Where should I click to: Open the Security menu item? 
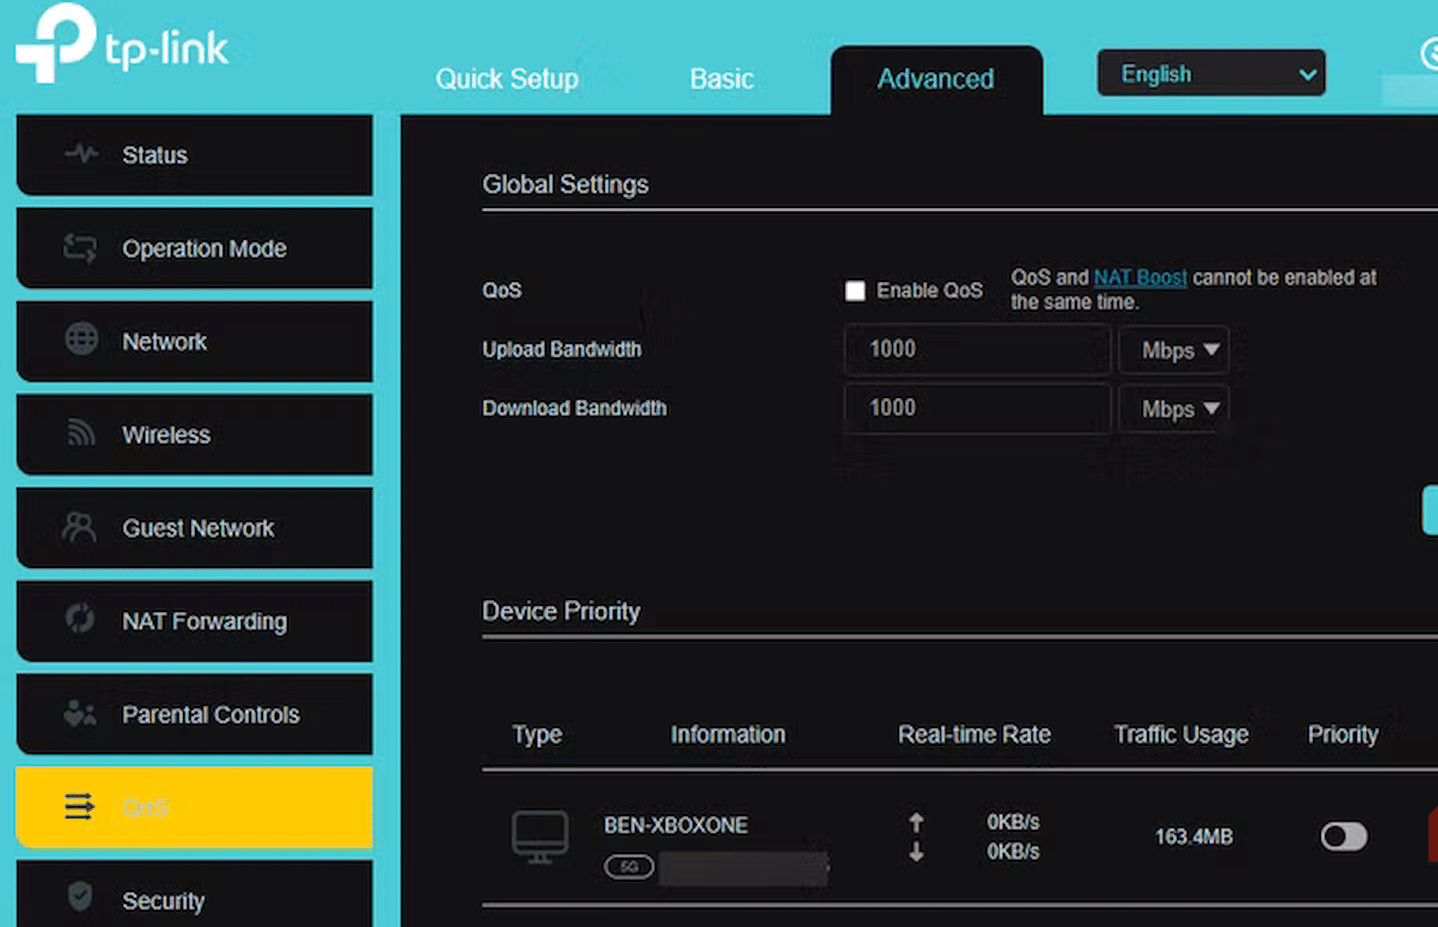pyautogui.click(x=194, y=894)
